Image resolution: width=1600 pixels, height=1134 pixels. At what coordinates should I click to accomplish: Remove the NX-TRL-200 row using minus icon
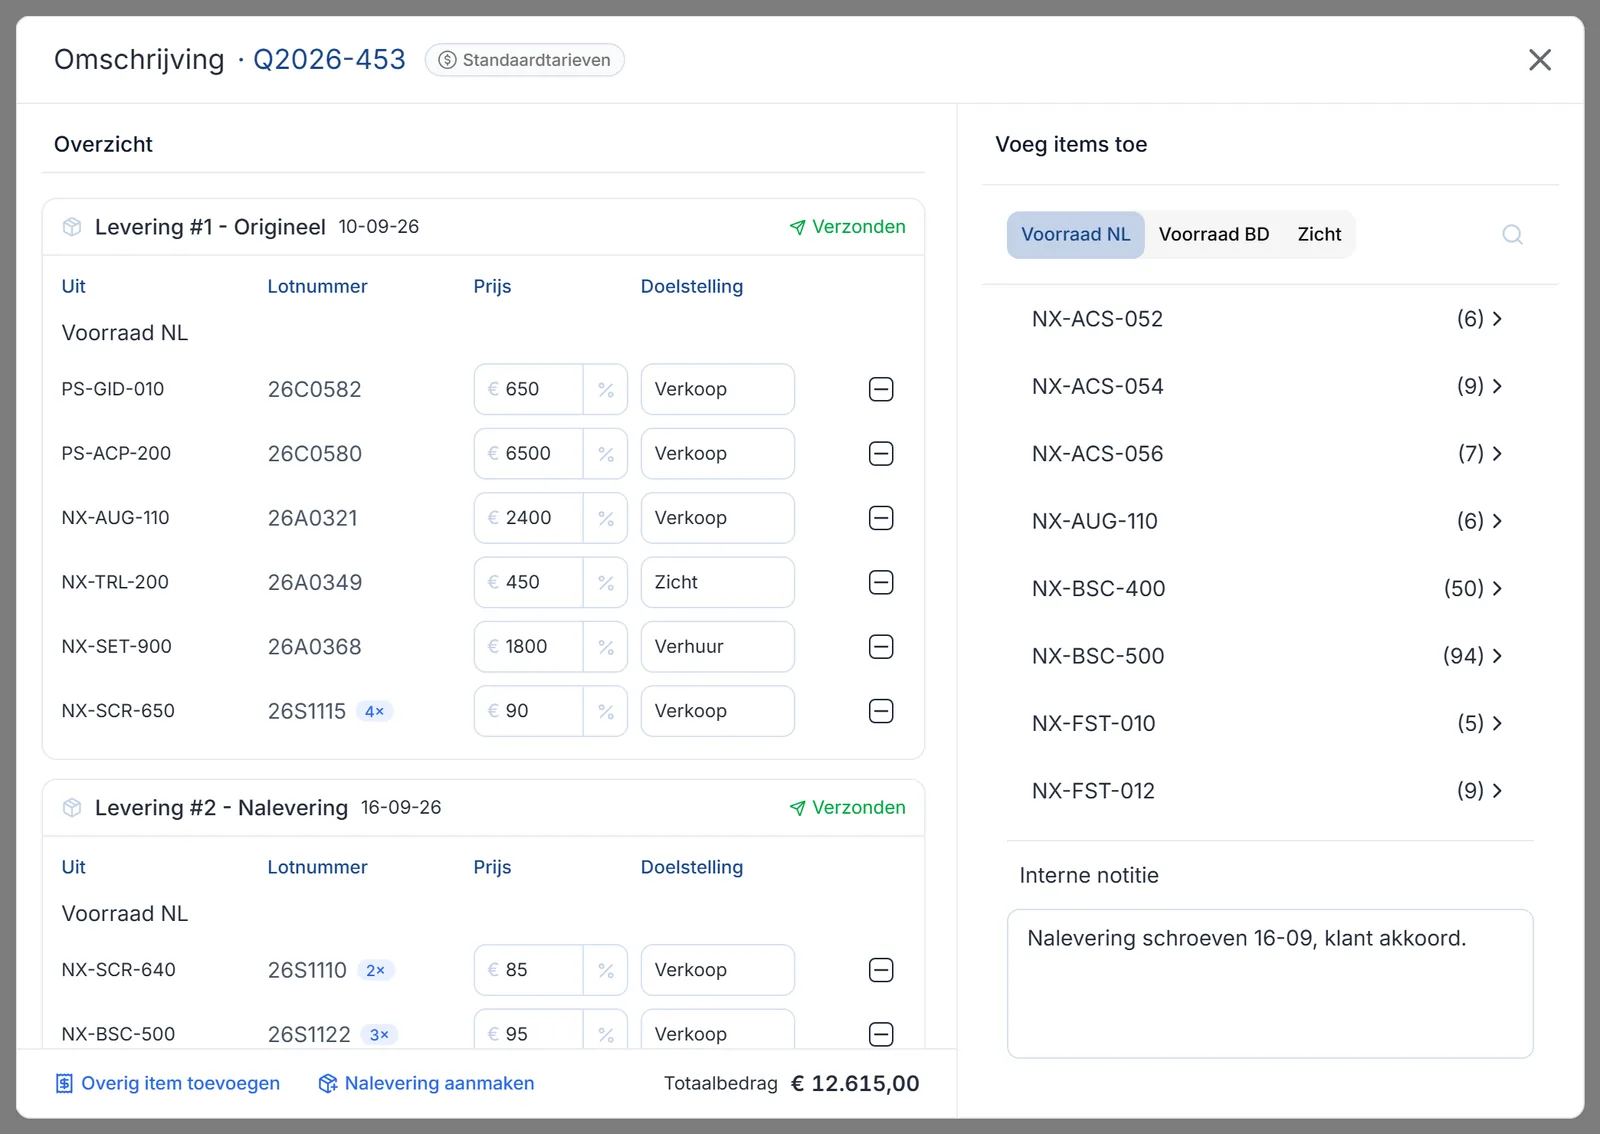tap(881, 582)
